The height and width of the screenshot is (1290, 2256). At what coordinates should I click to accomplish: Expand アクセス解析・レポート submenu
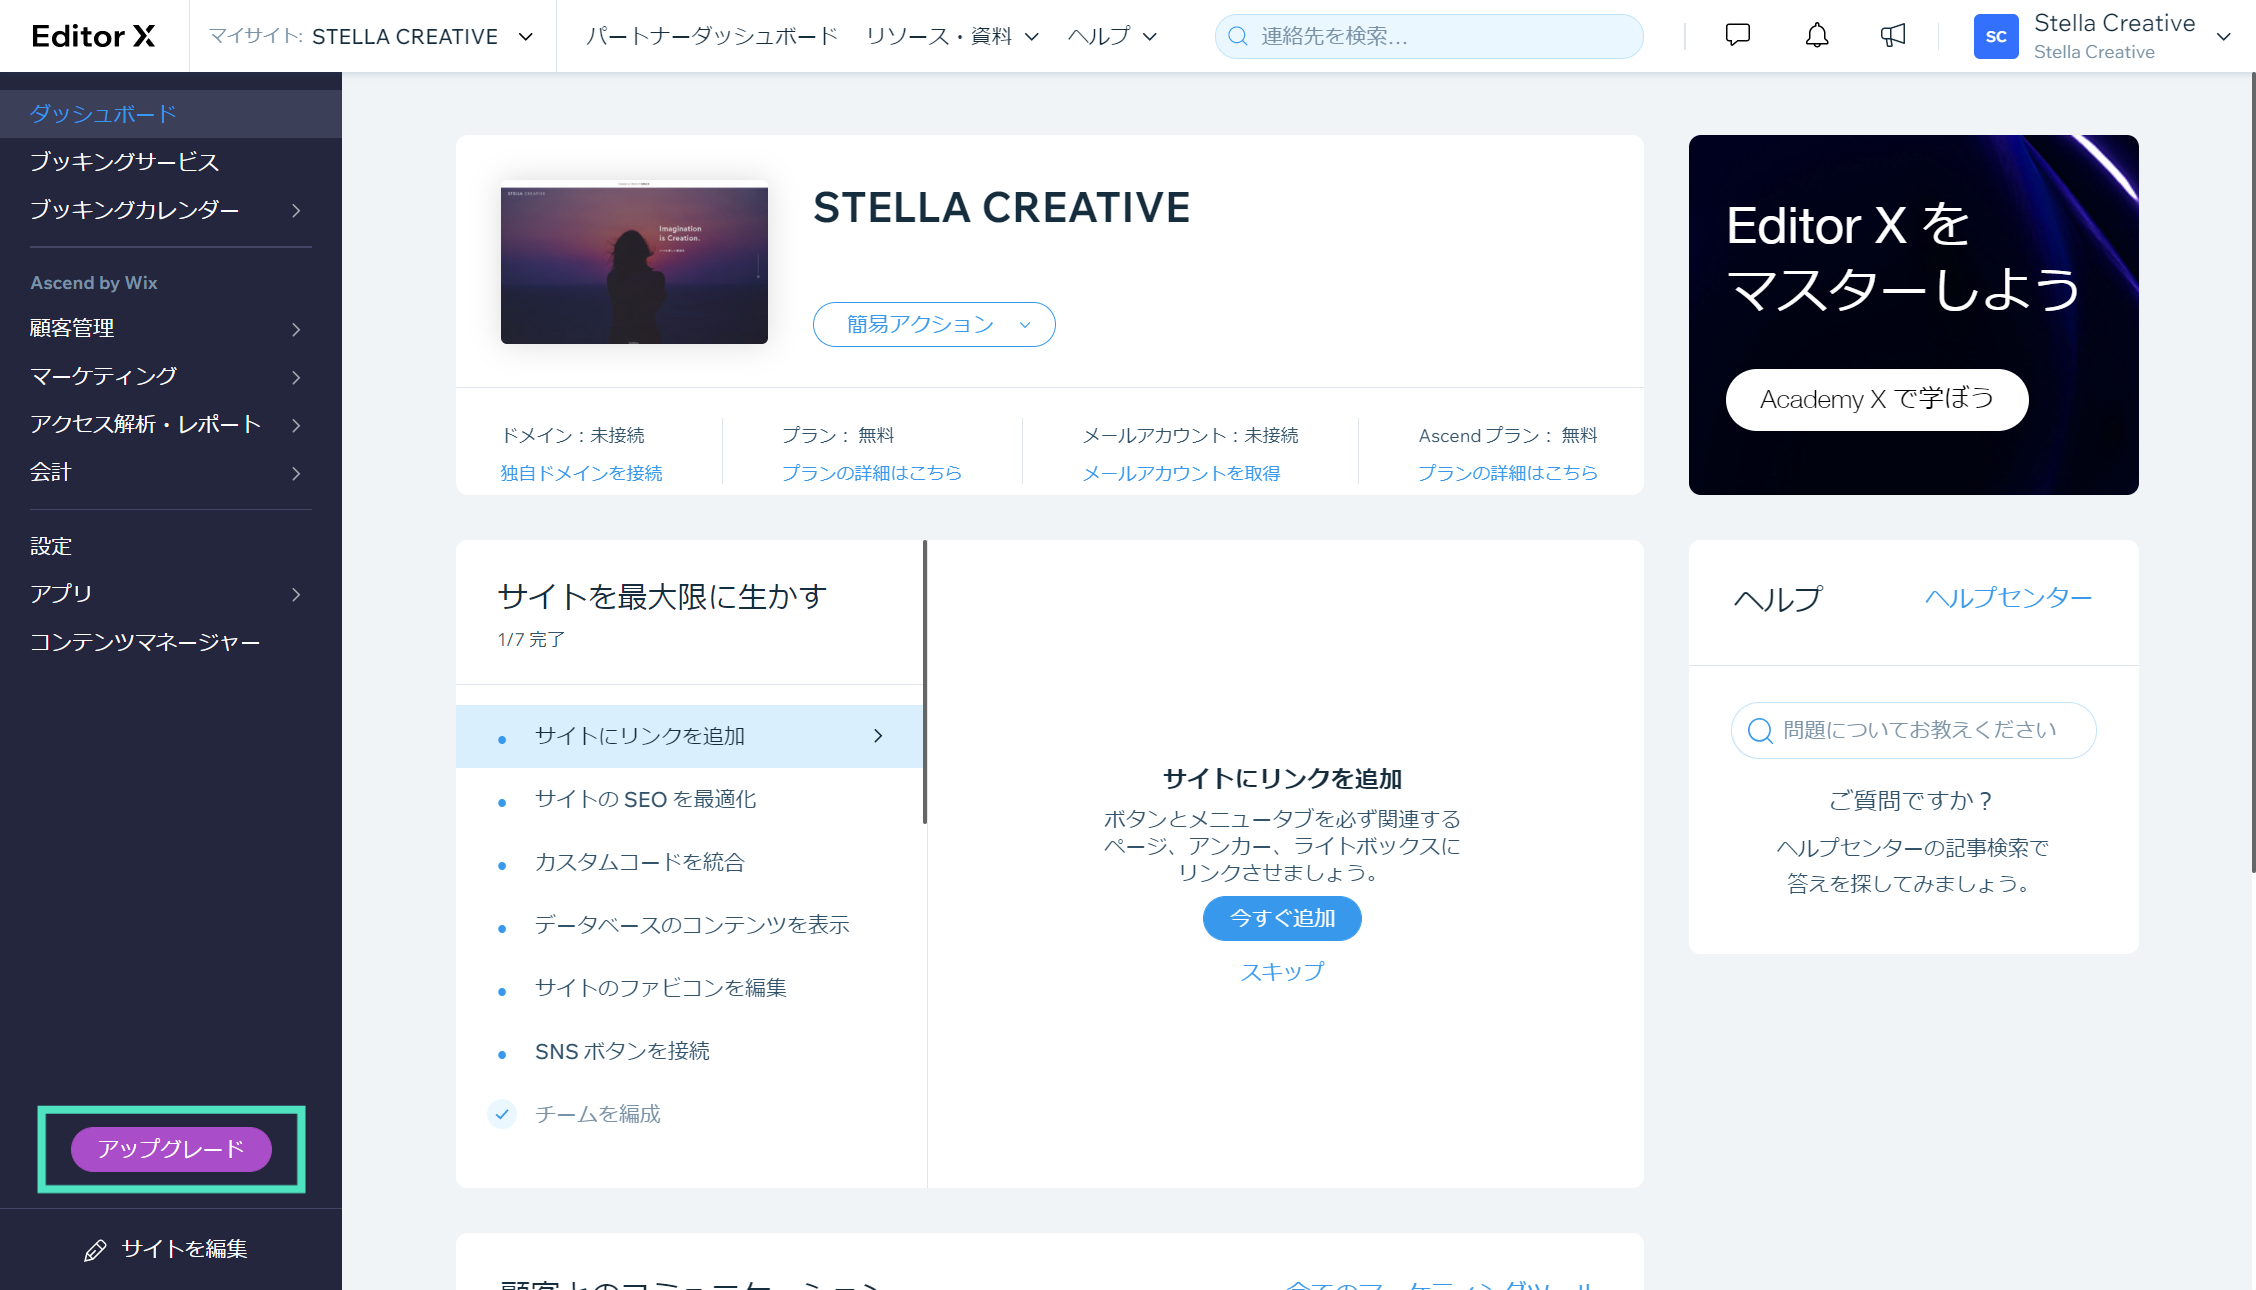coord(296,425)
